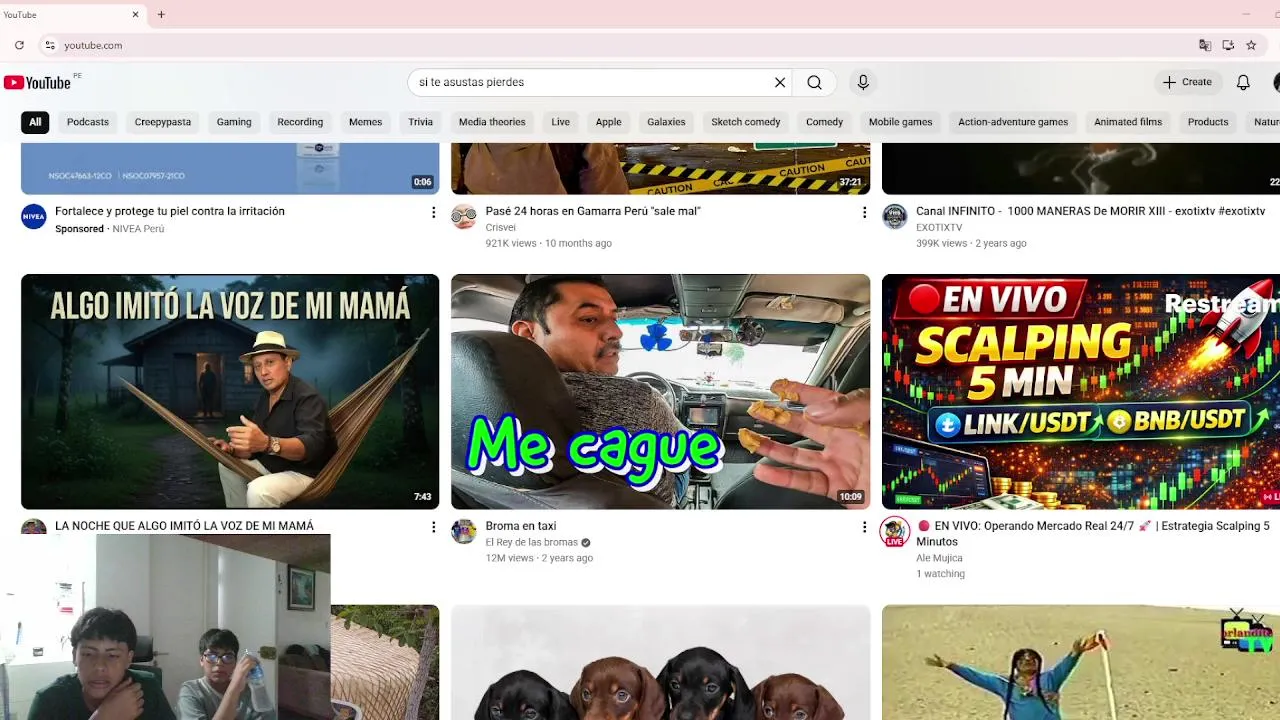Screen dimensions: 1280x720
Task: Open EXOTIXTV channel avatar
Action: (895, 216)
